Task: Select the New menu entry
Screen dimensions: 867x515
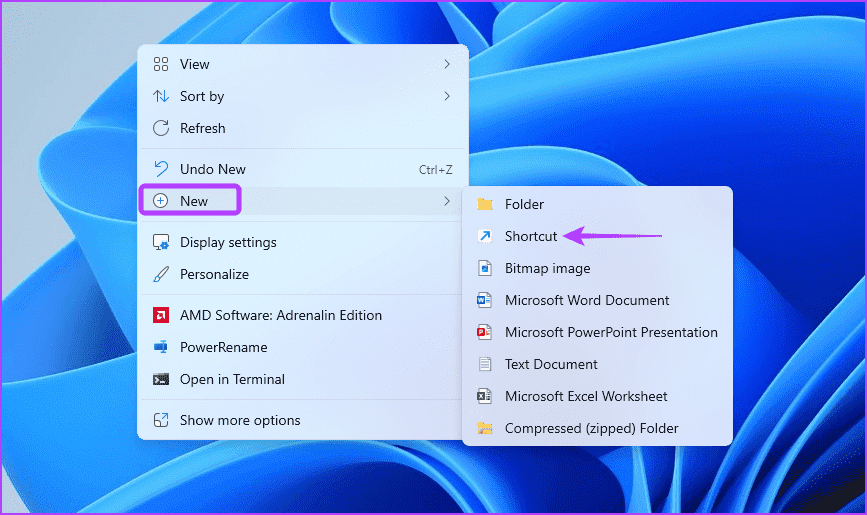Action: coord(302,201)
